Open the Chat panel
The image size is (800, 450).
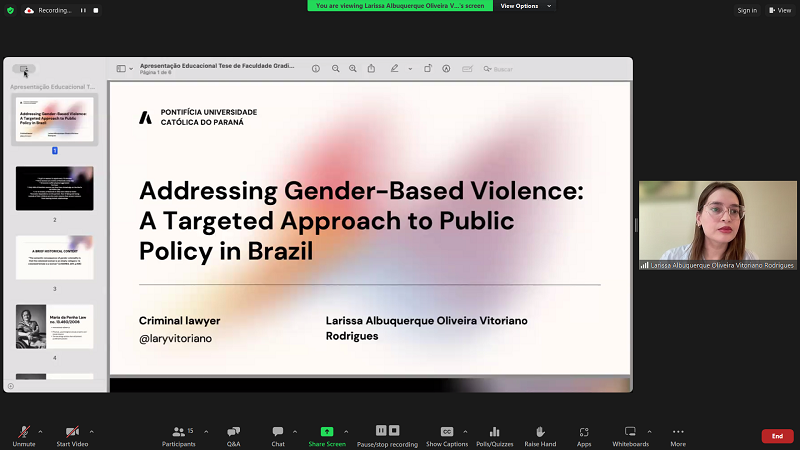[278, 431]
